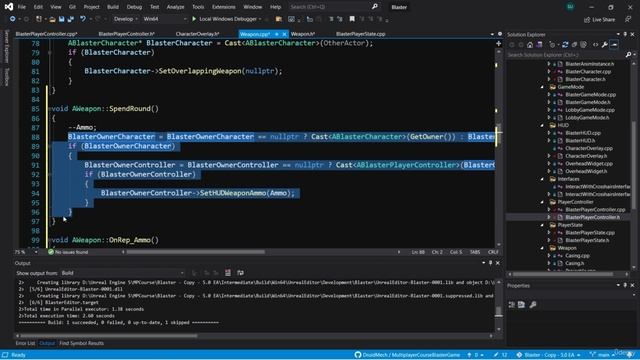Open the Toolbox side tab
640x360 pixels.
point(7,77)
